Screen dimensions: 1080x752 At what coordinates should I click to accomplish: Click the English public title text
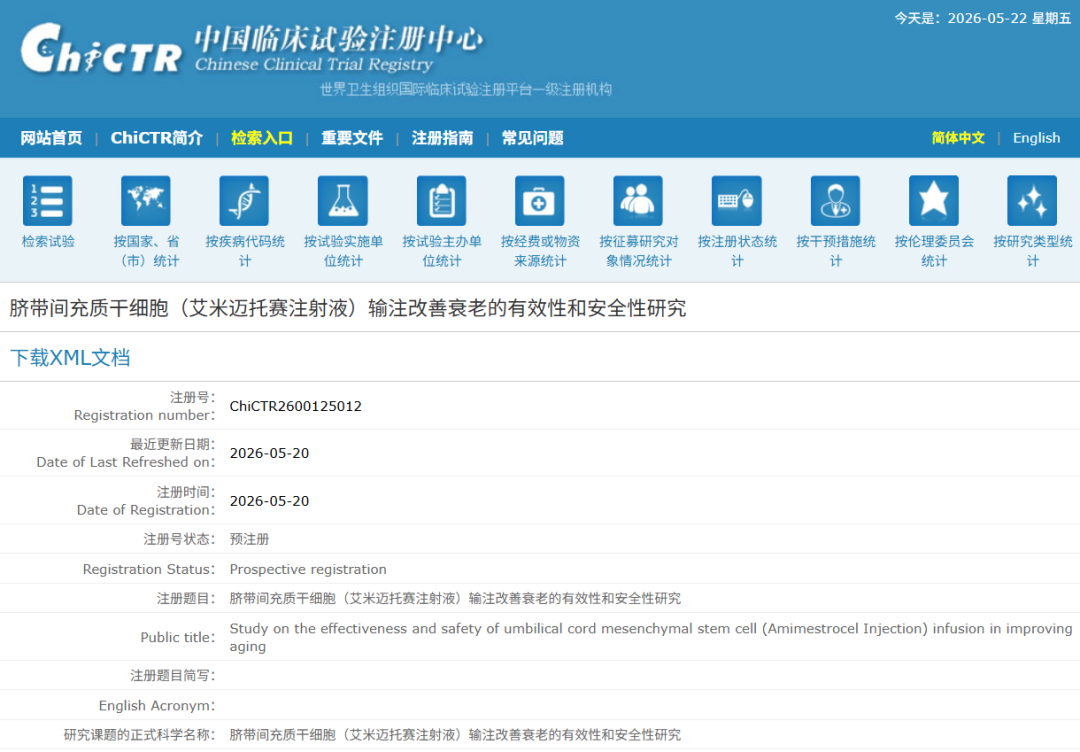(651, 637)
